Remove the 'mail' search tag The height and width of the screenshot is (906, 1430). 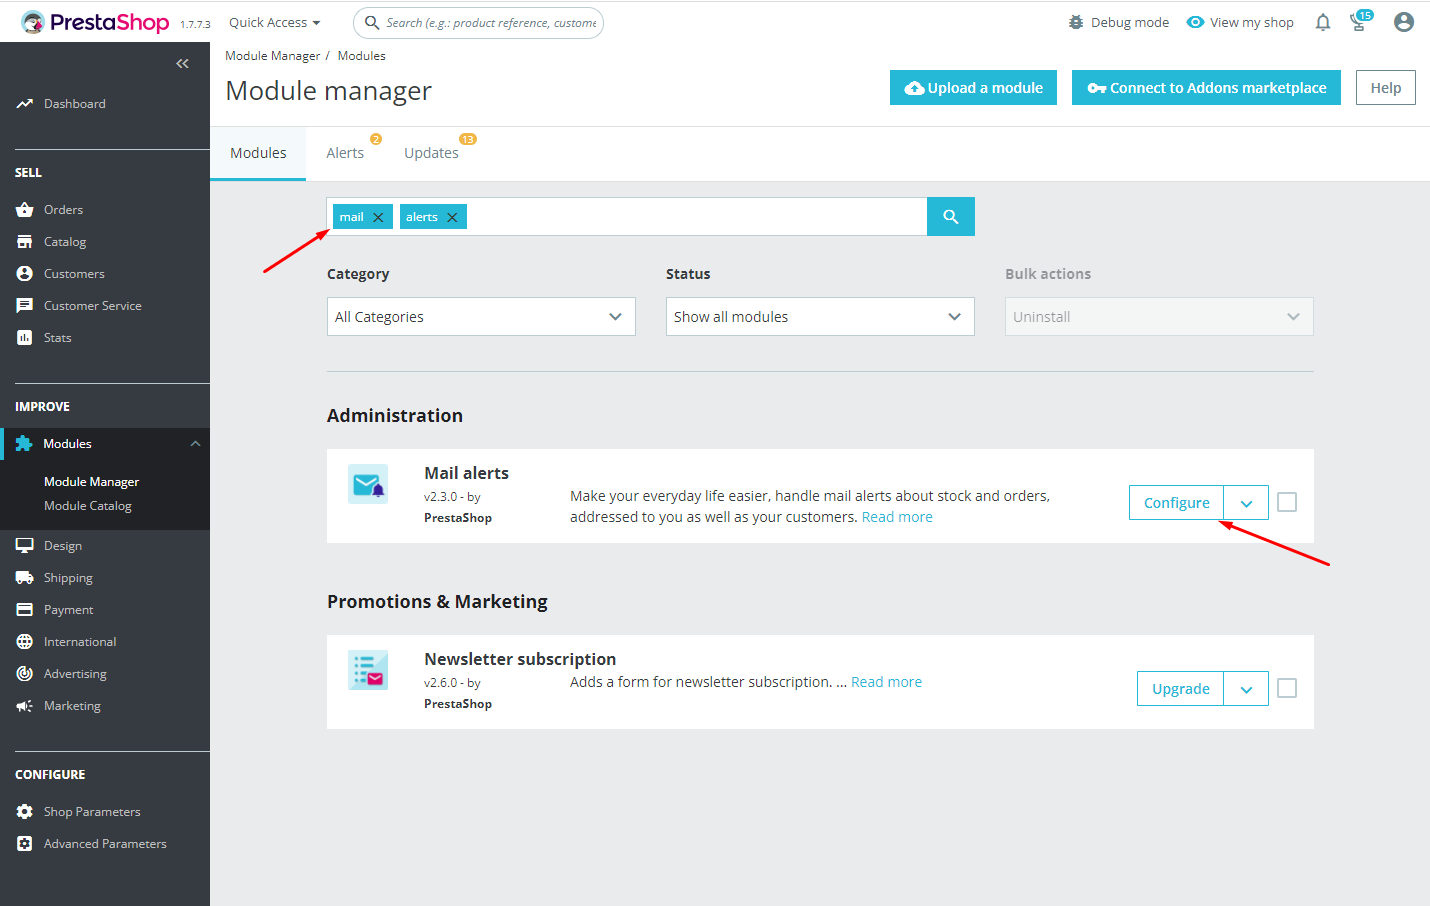378,217
